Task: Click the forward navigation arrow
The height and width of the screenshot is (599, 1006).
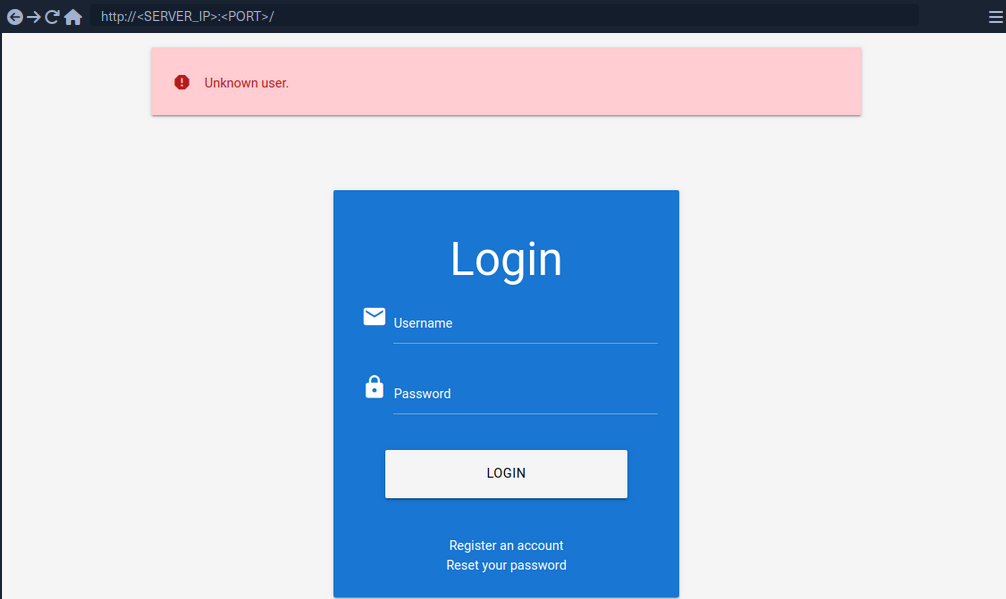Action: tap(36, 16)
